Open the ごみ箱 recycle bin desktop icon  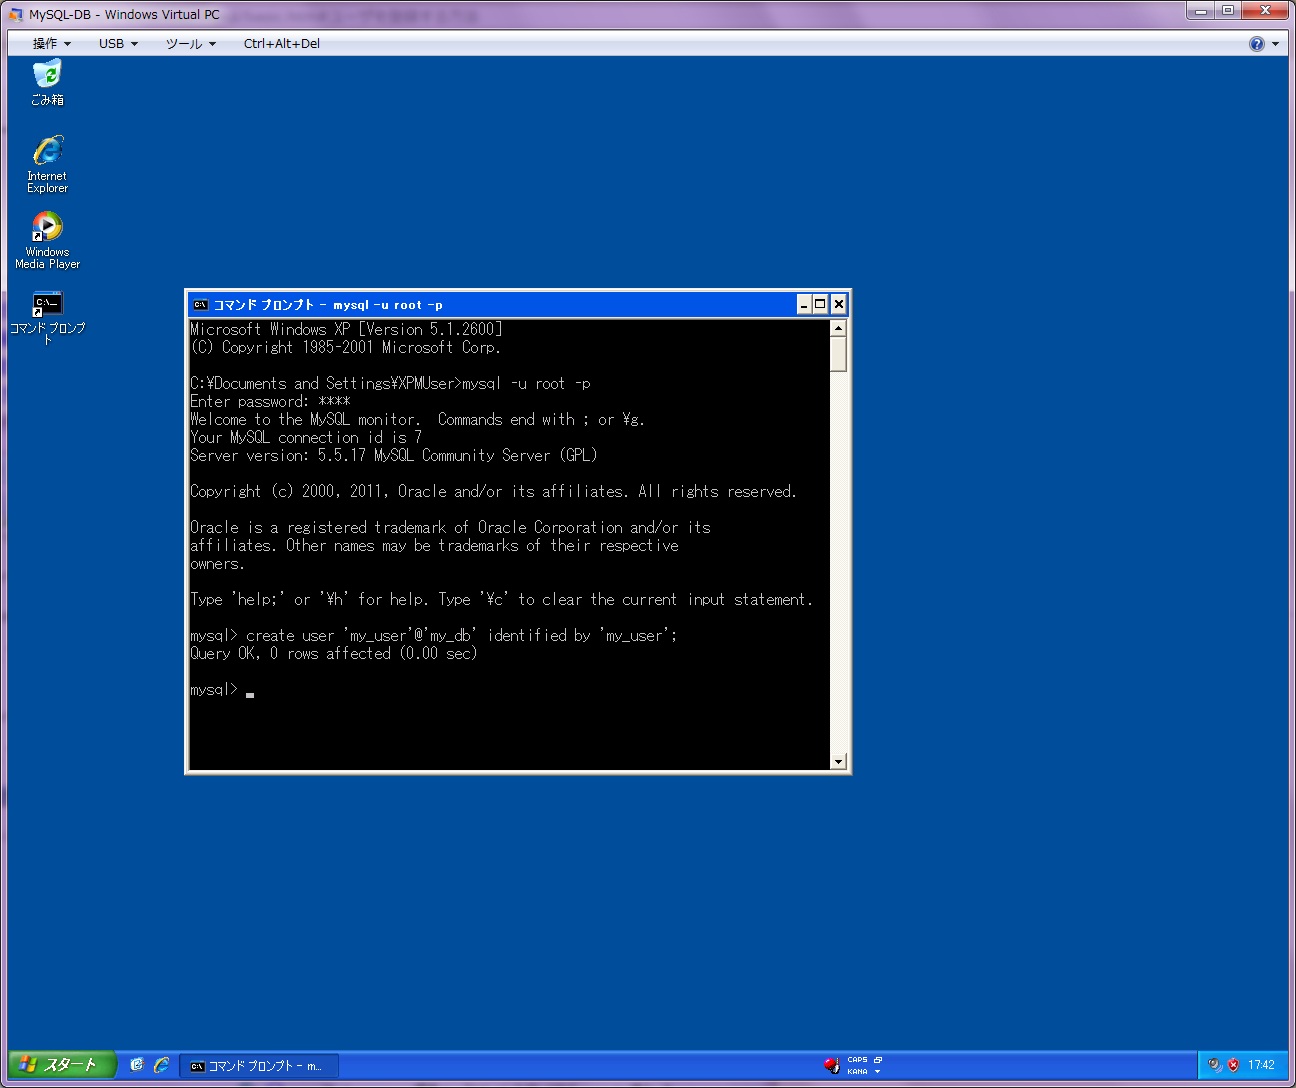point(47,83)
